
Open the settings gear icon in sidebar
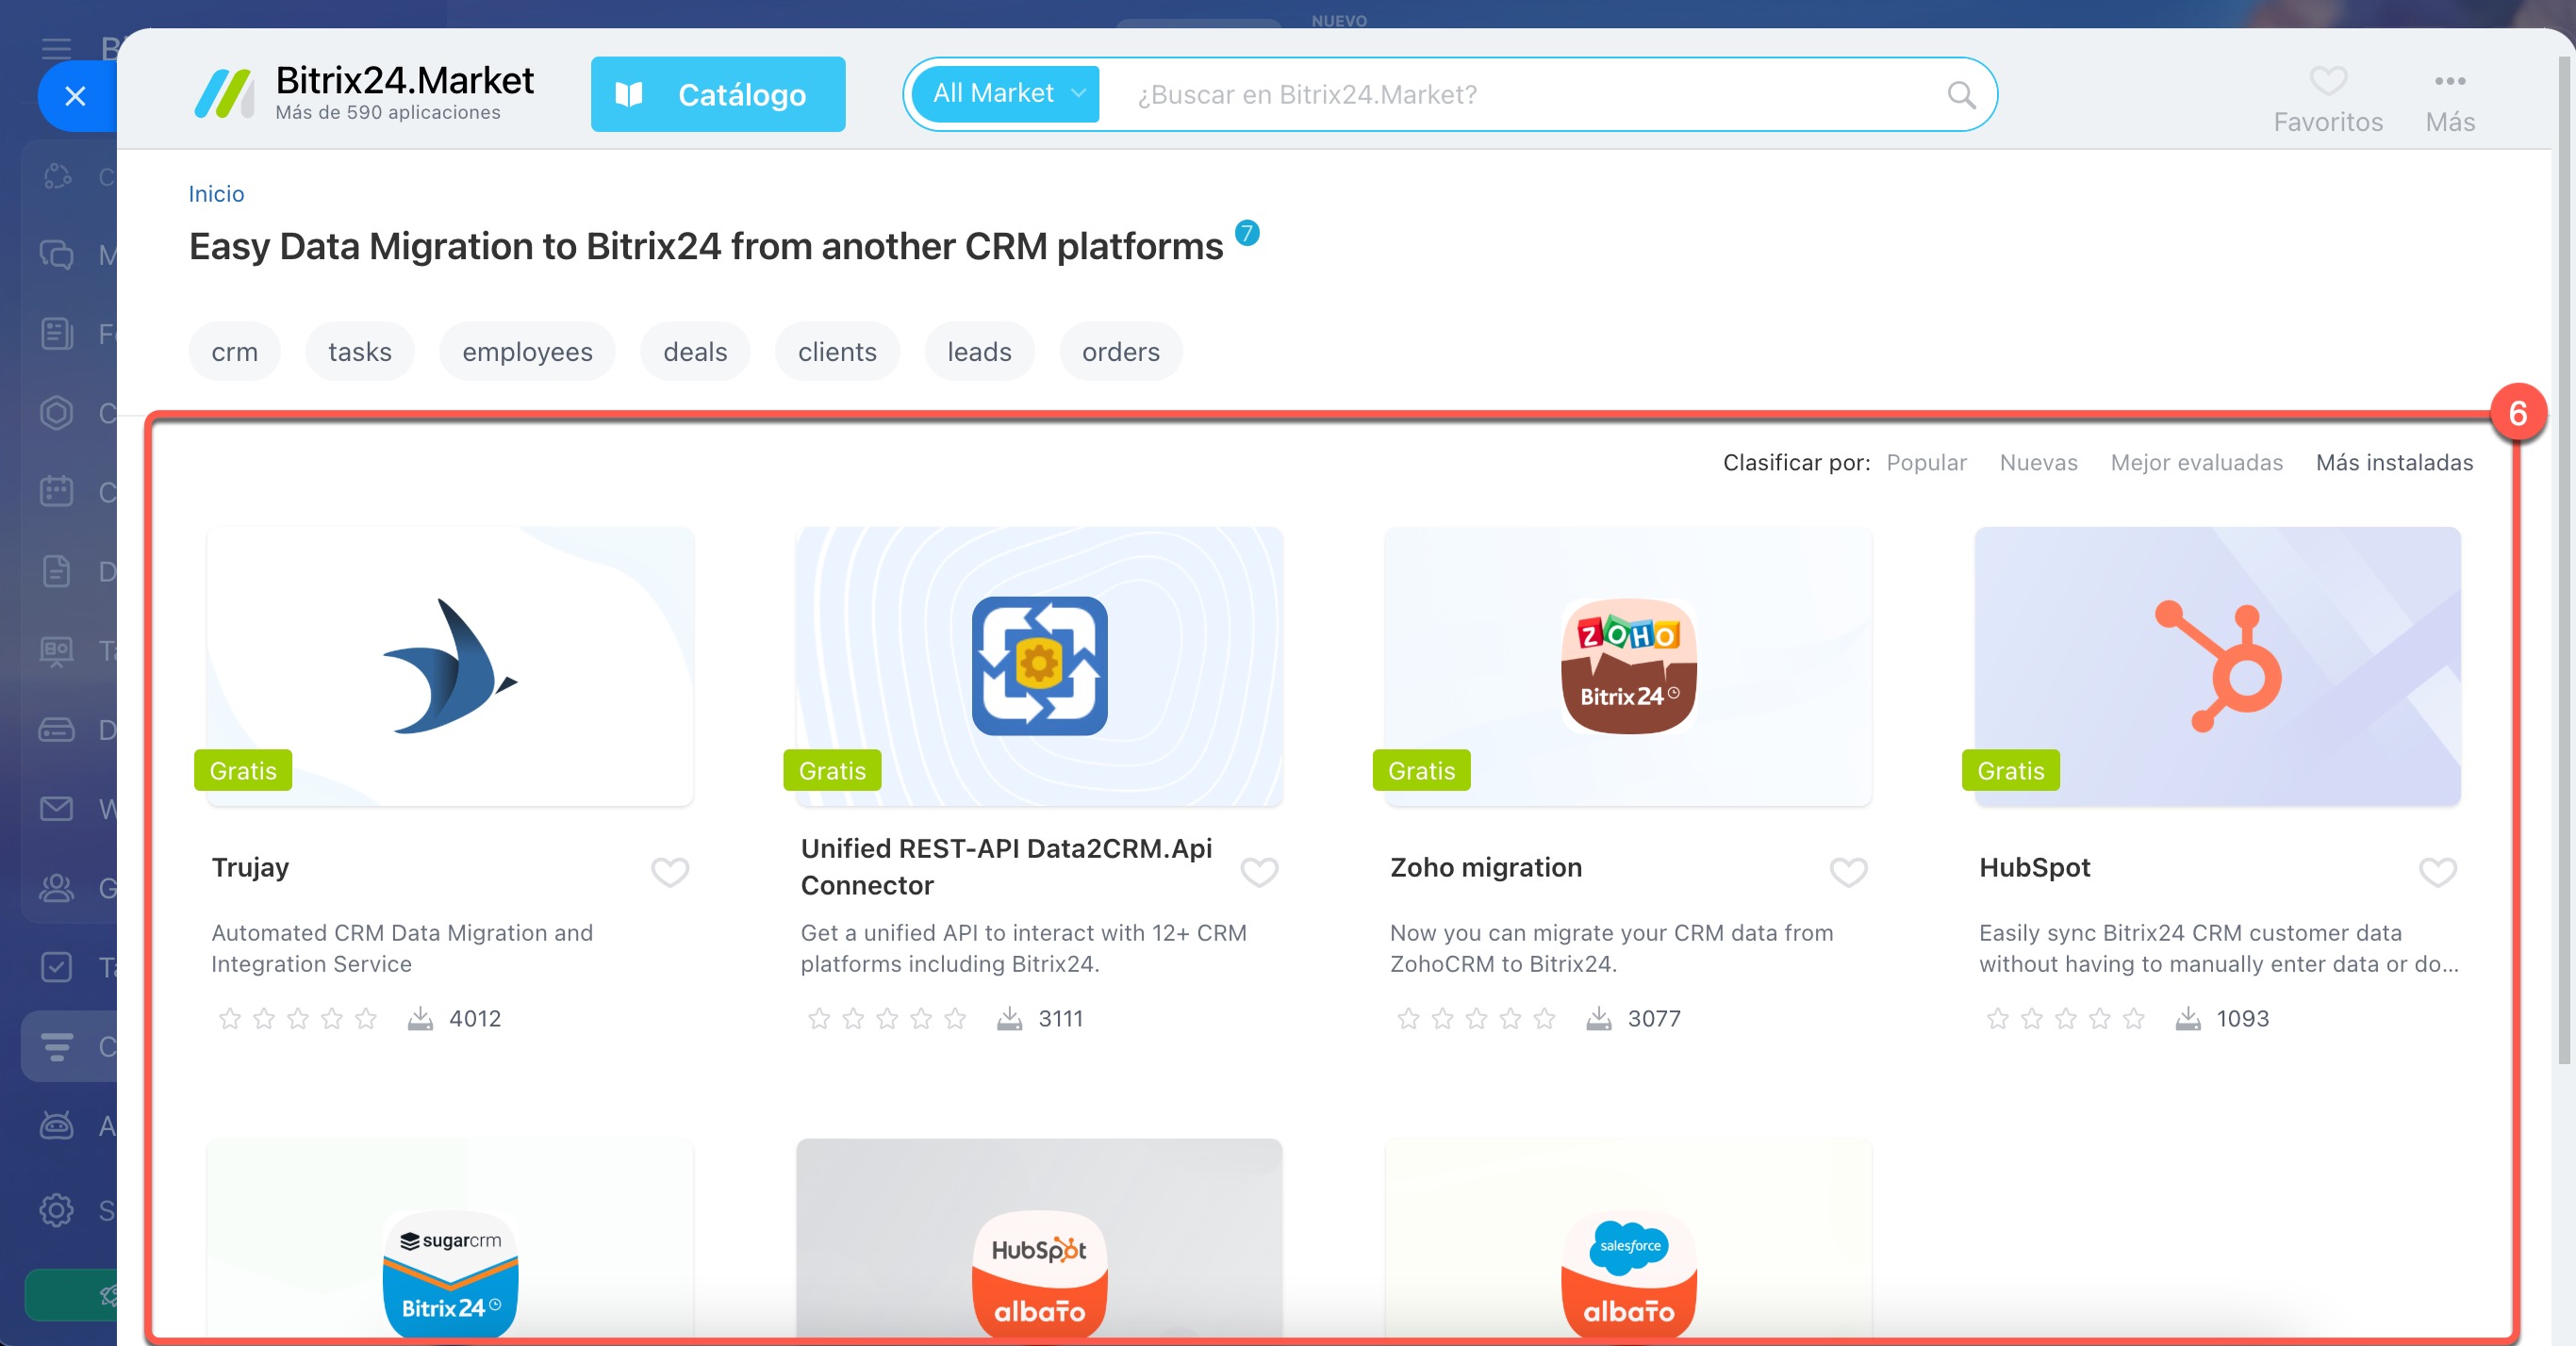click(56, 1210)
